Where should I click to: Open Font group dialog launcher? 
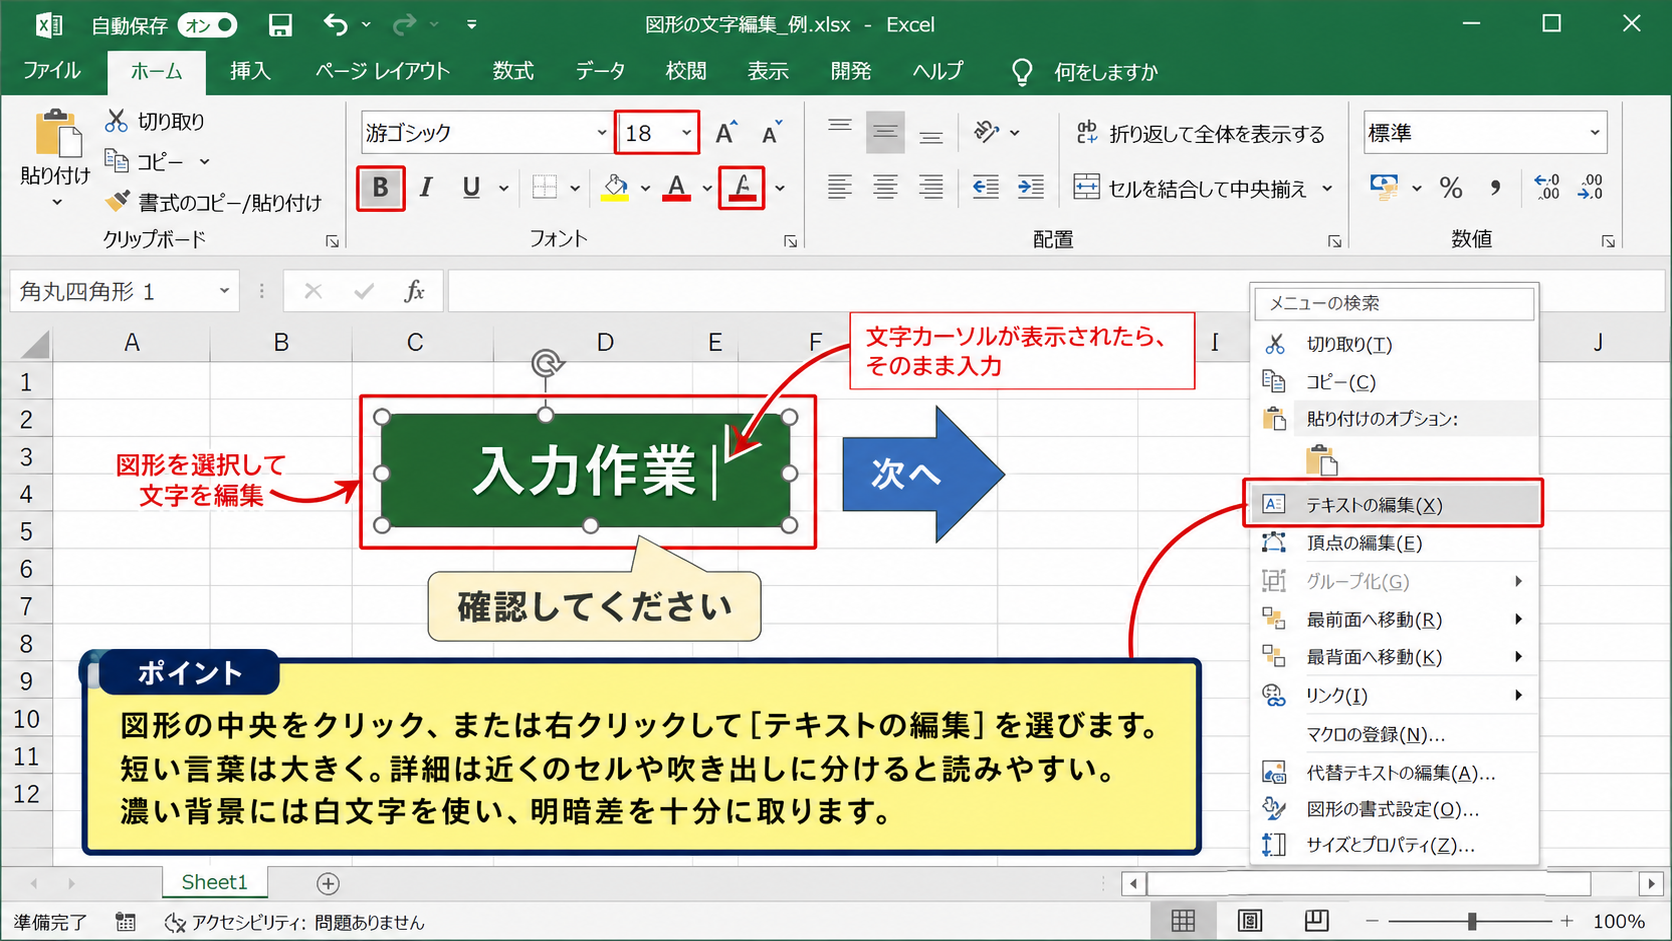(790, 241)
